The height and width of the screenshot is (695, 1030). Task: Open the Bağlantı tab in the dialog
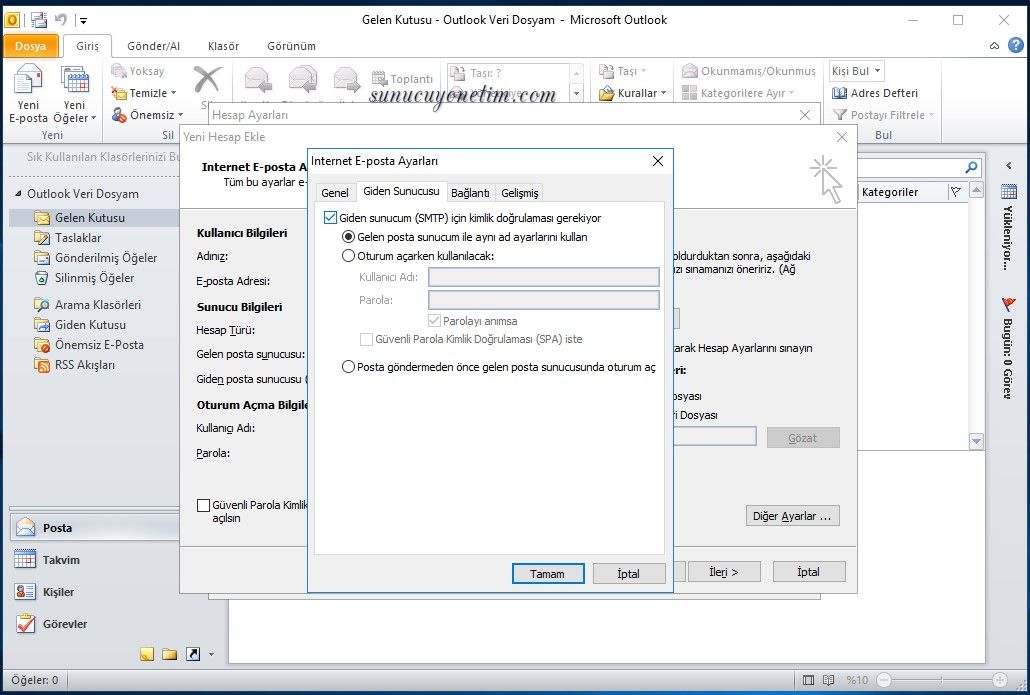[470, 192]
